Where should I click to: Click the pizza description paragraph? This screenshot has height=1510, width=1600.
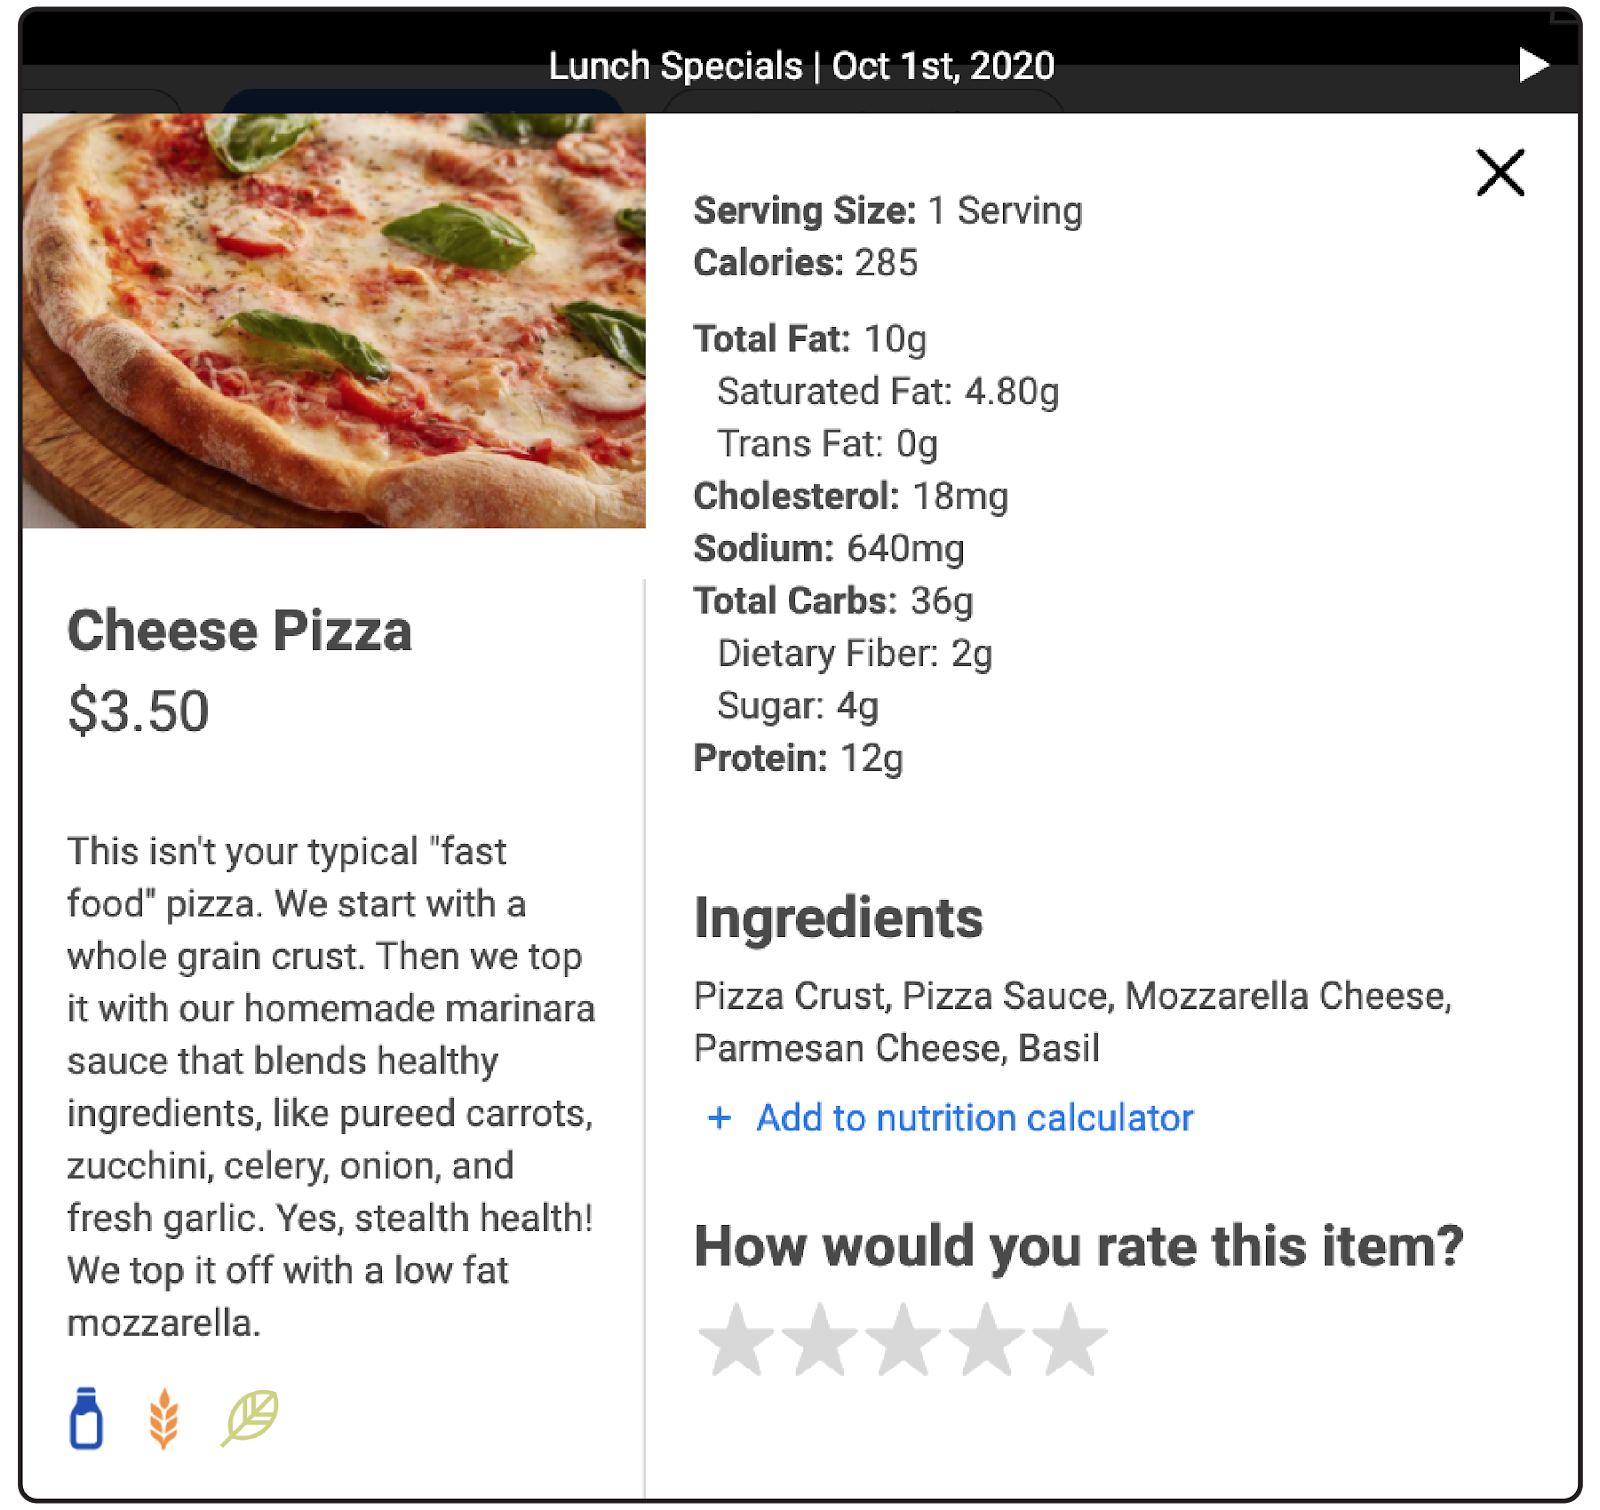330,1086
